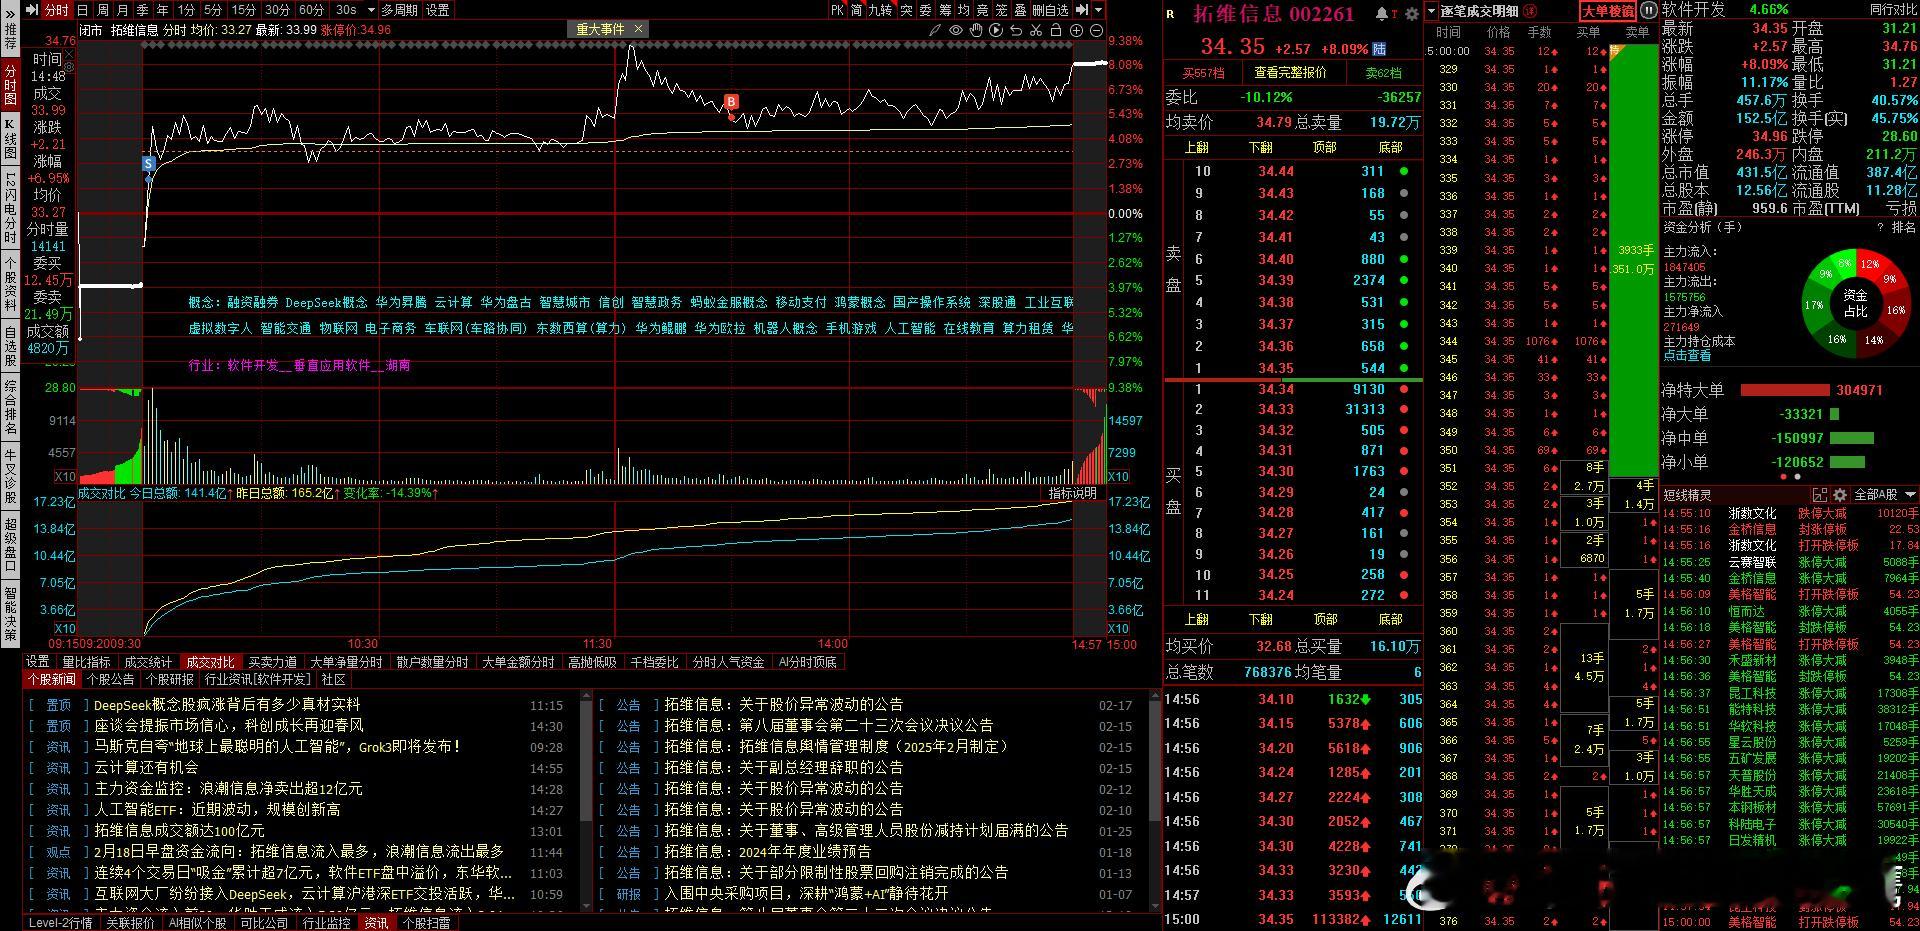Click the B buy marker on chart
This screenshot has width=1920, height=931.
click(731, 101)
